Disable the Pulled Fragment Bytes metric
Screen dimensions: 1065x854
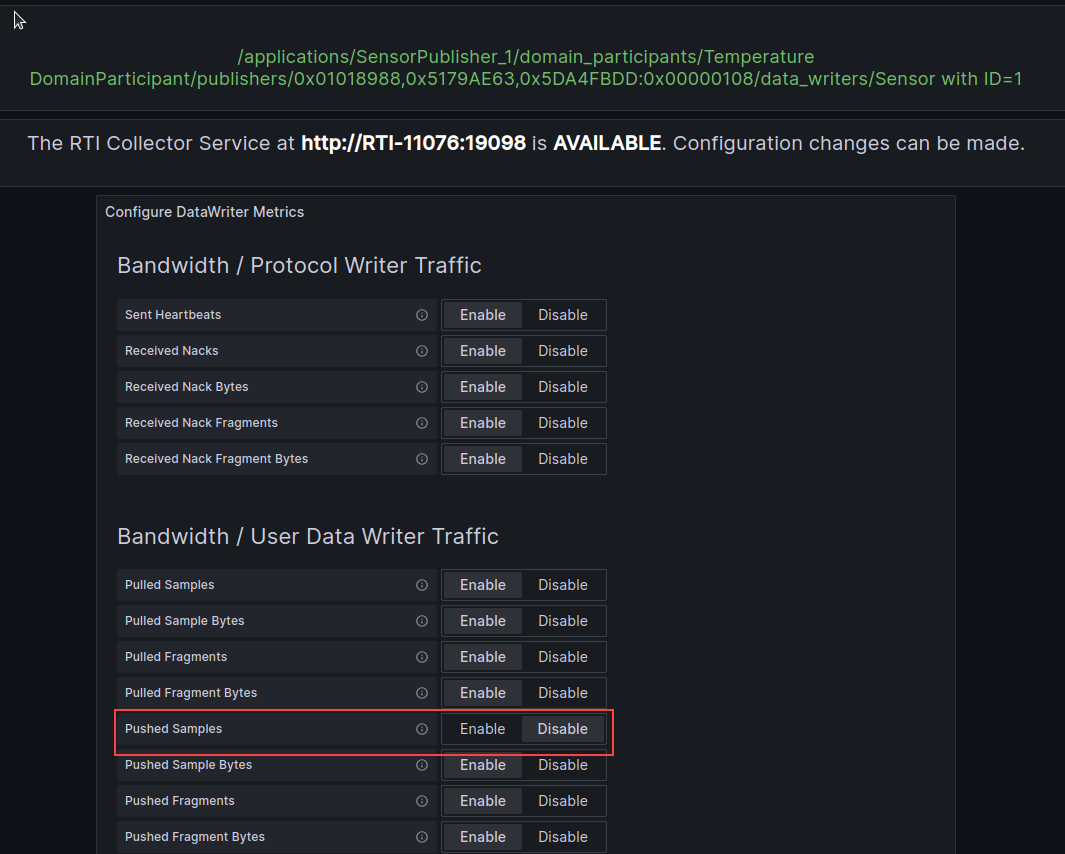click(562, 692)
